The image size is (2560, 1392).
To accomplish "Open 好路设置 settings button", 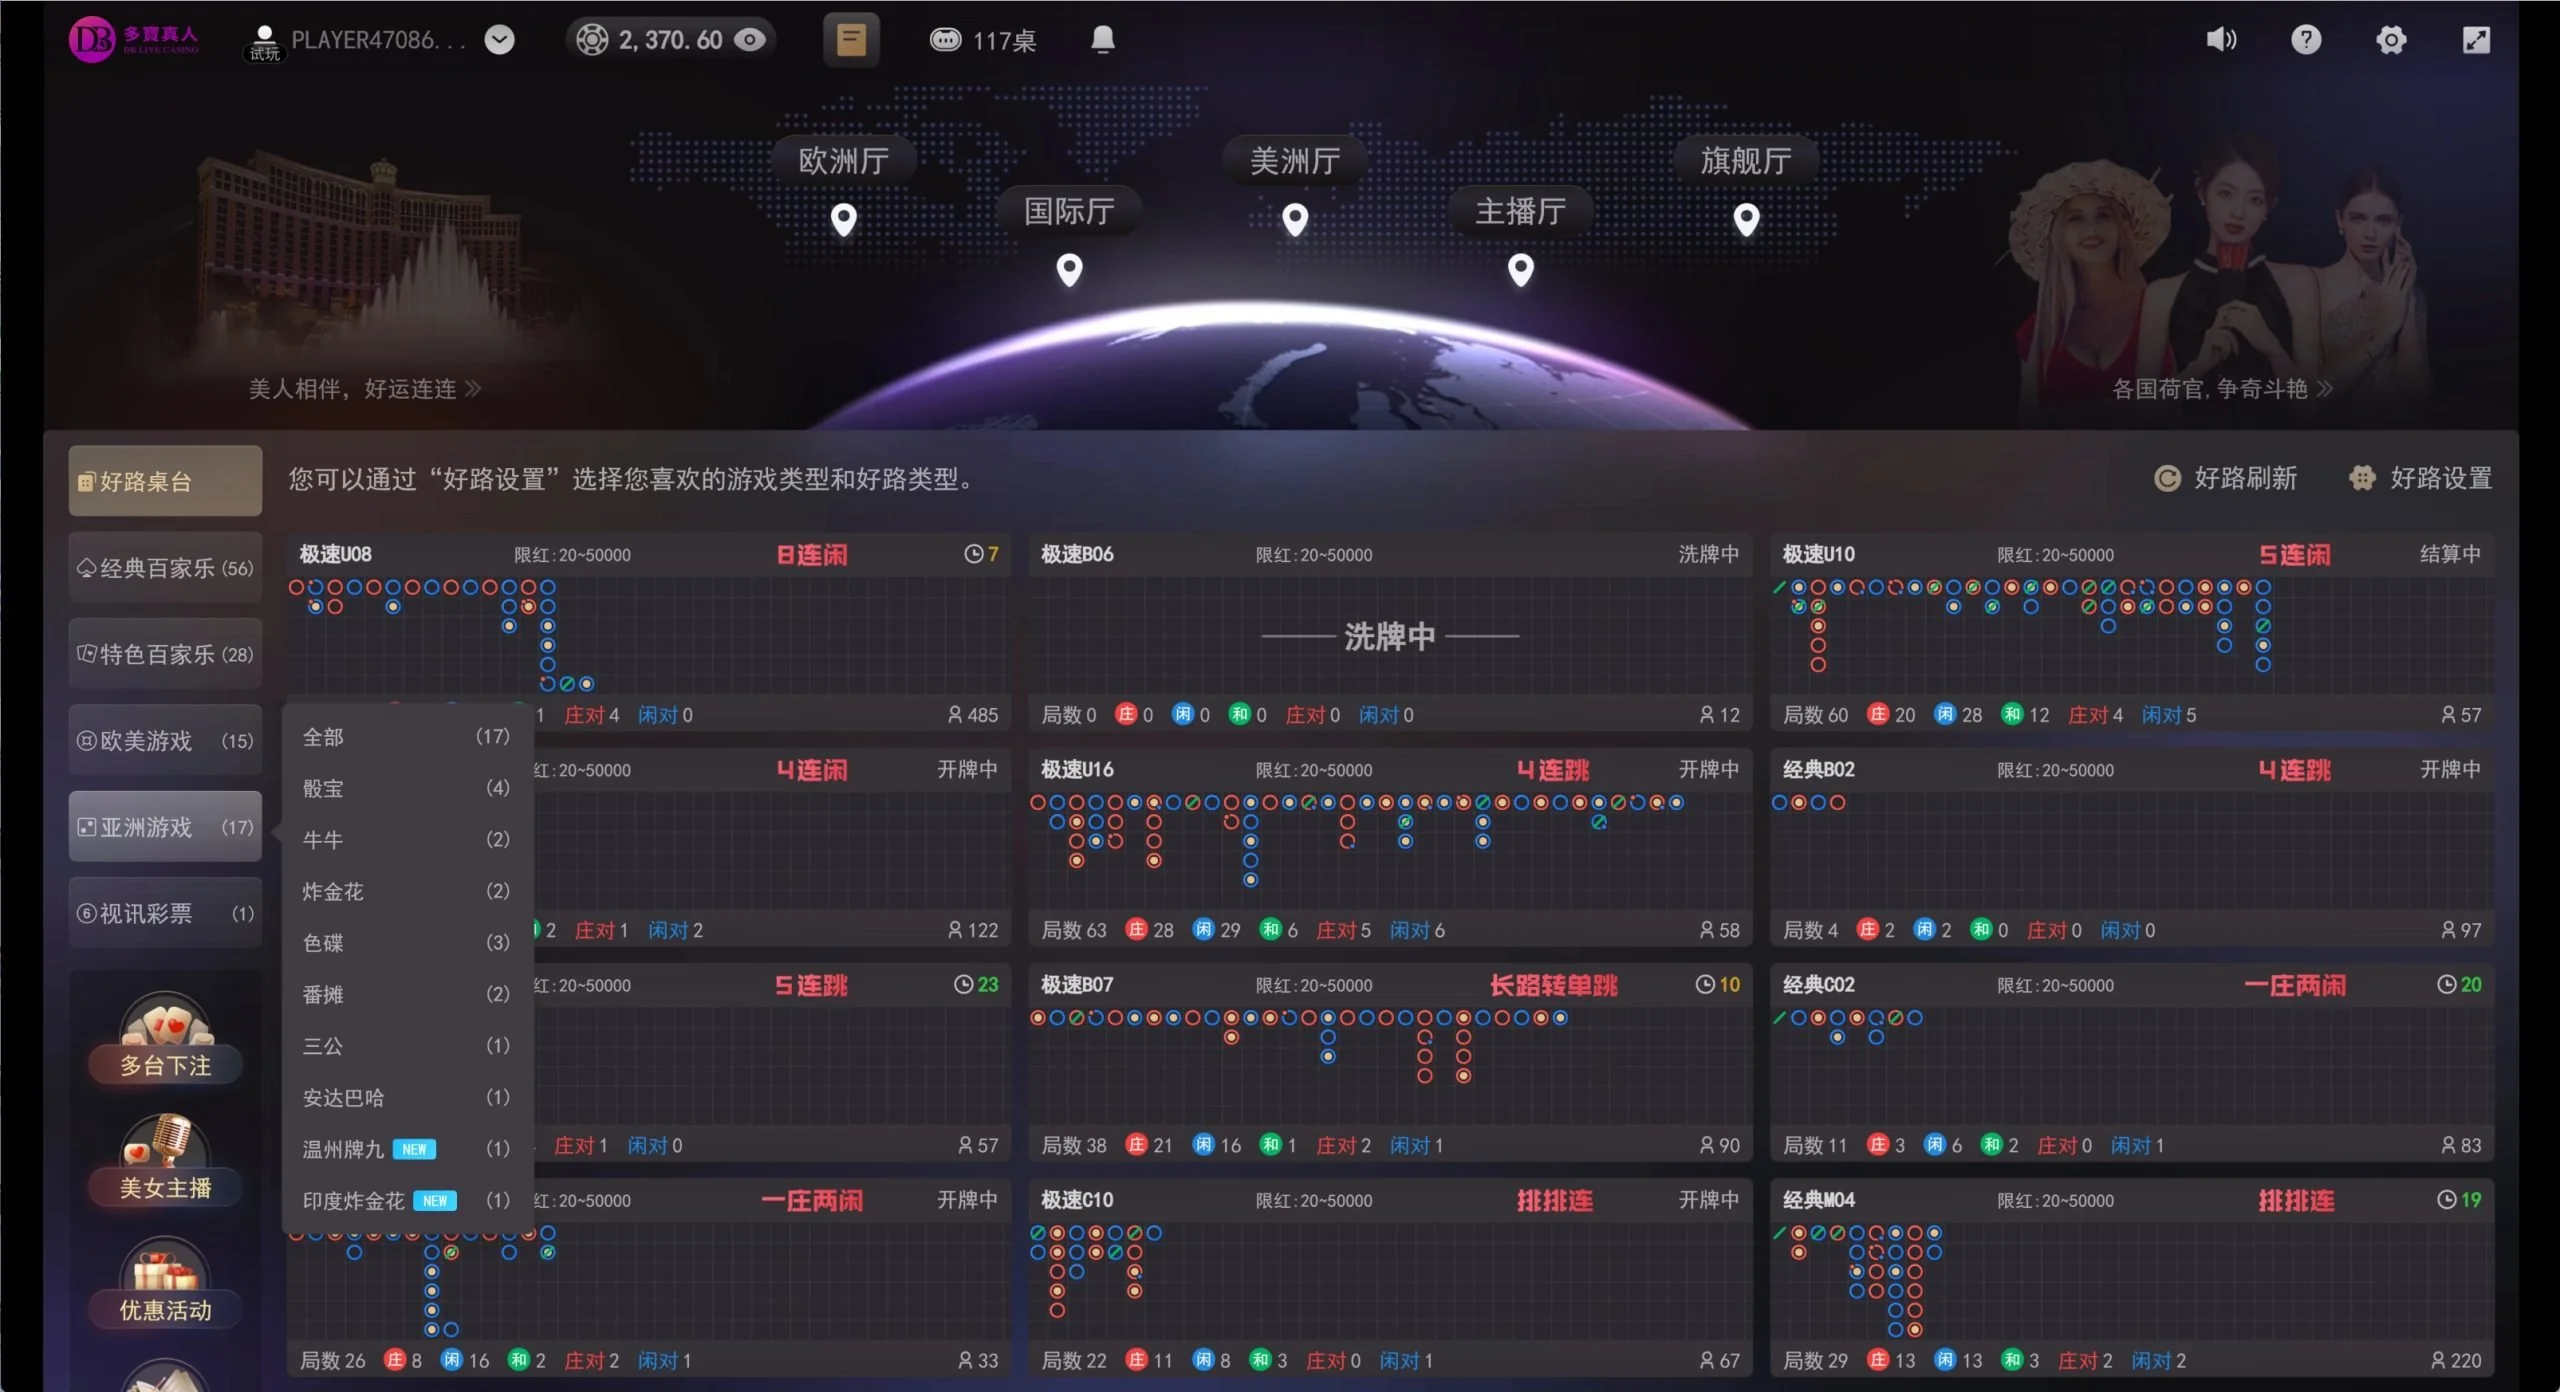I will (2421, 479).
